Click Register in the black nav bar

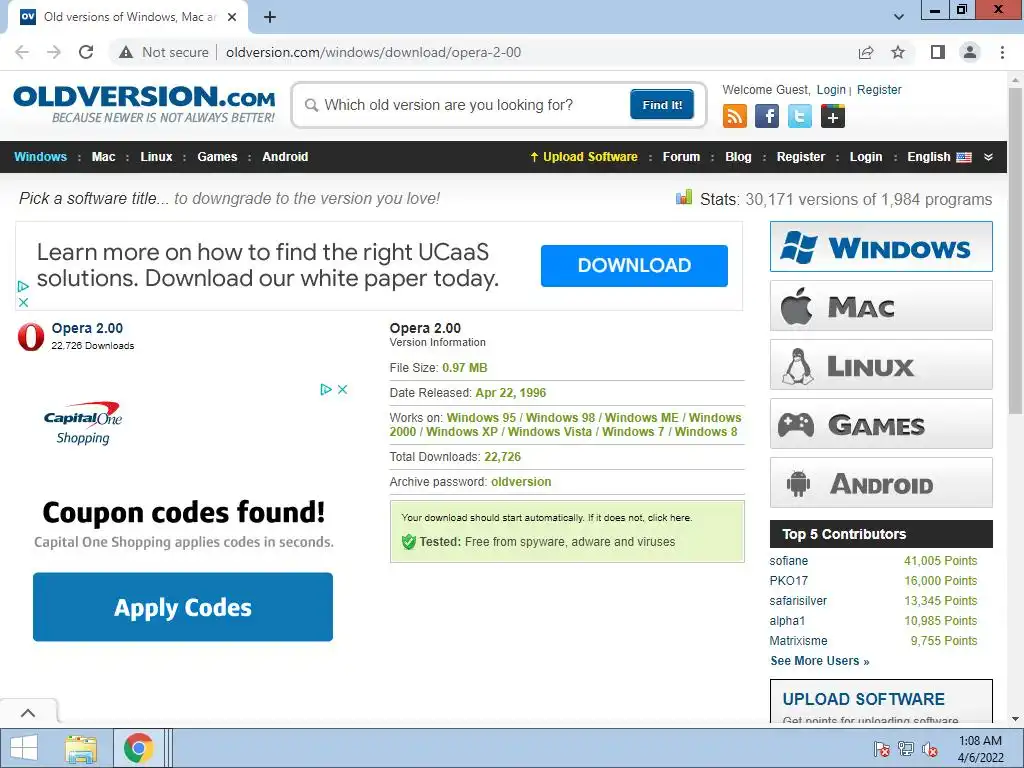[x=801, y=157]
